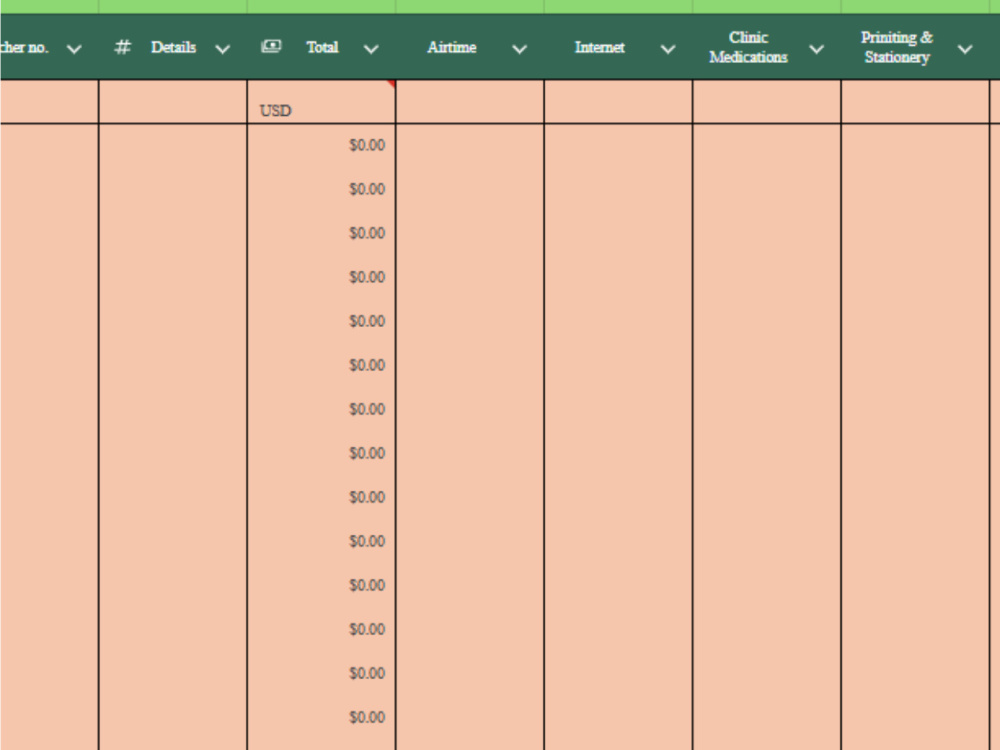
Task: Select the USD cell under Total
Action: point(321,102)
